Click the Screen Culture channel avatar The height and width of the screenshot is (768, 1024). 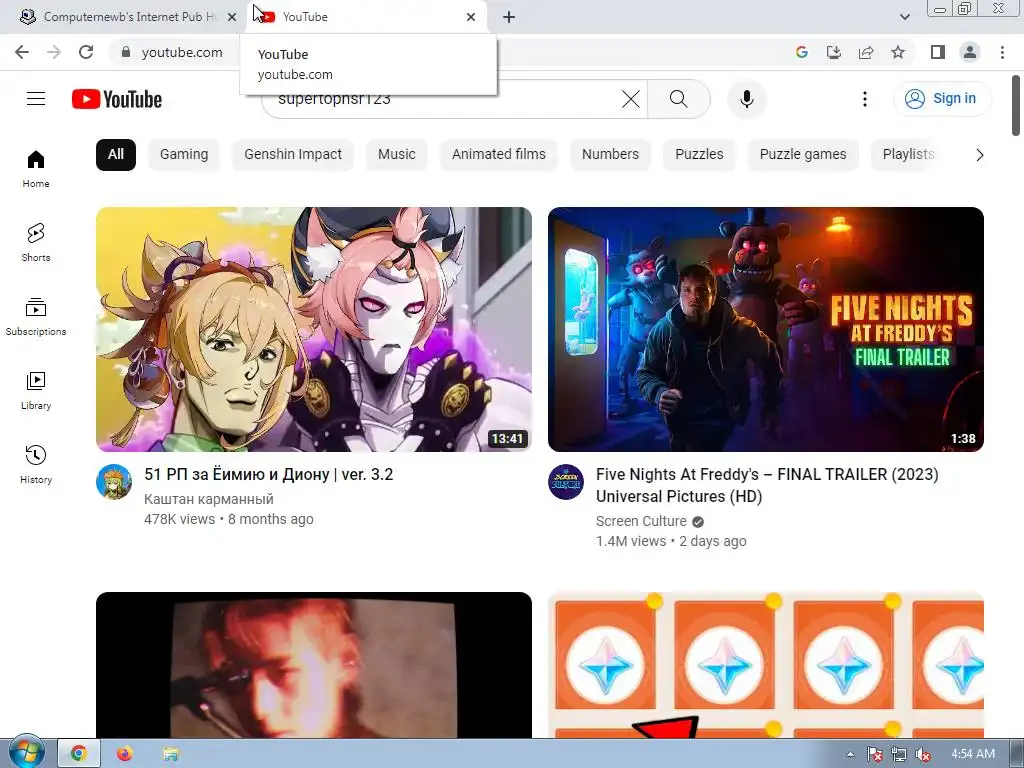tap(566, 482)
